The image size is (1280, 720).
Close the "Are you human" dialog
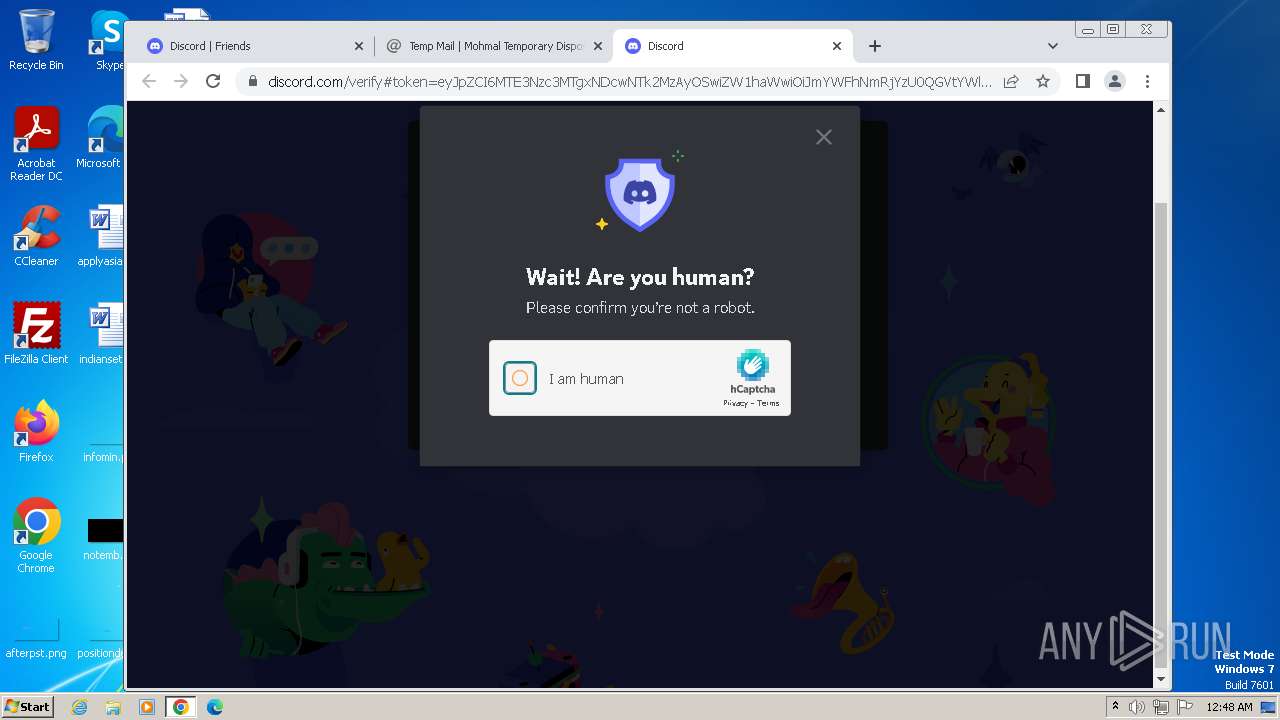tap(823, 137)
